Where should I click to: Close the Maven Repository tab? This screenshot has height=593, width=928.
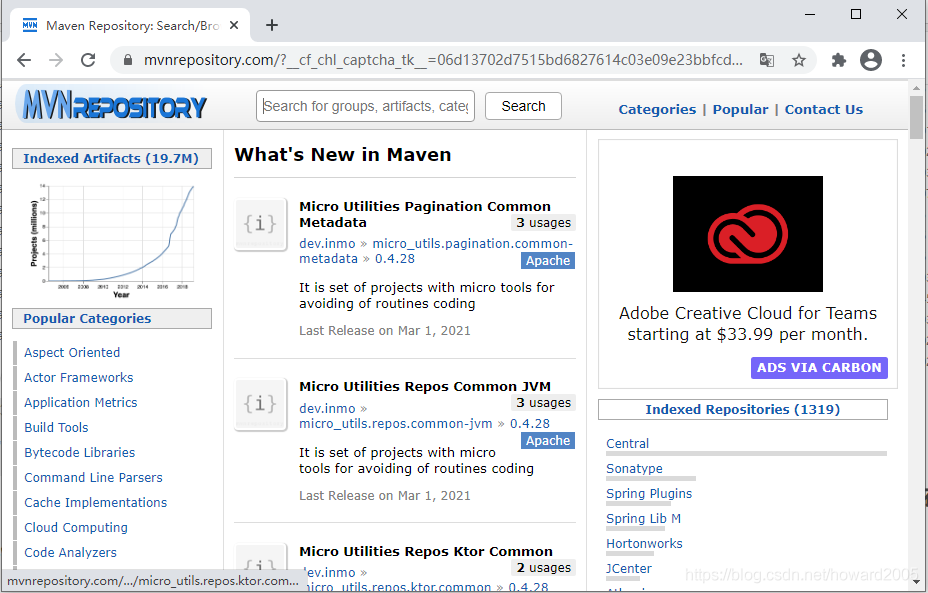point(234,25)
